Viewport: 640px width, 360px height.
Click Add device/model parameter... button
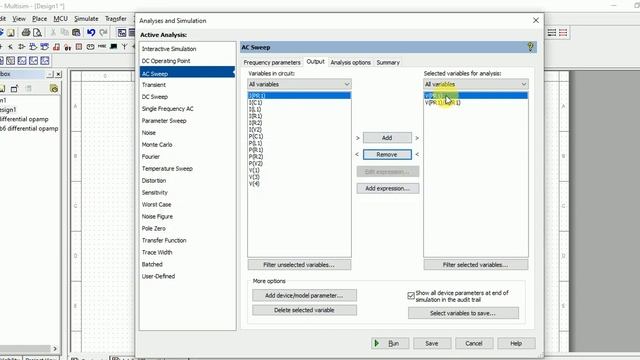point(304,296)
